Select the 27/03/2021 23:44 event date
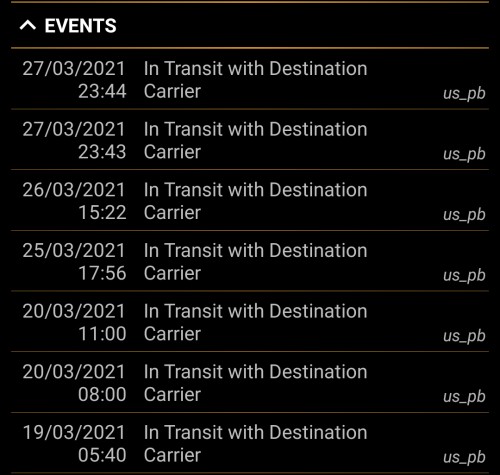 click(x=74, y=80)
